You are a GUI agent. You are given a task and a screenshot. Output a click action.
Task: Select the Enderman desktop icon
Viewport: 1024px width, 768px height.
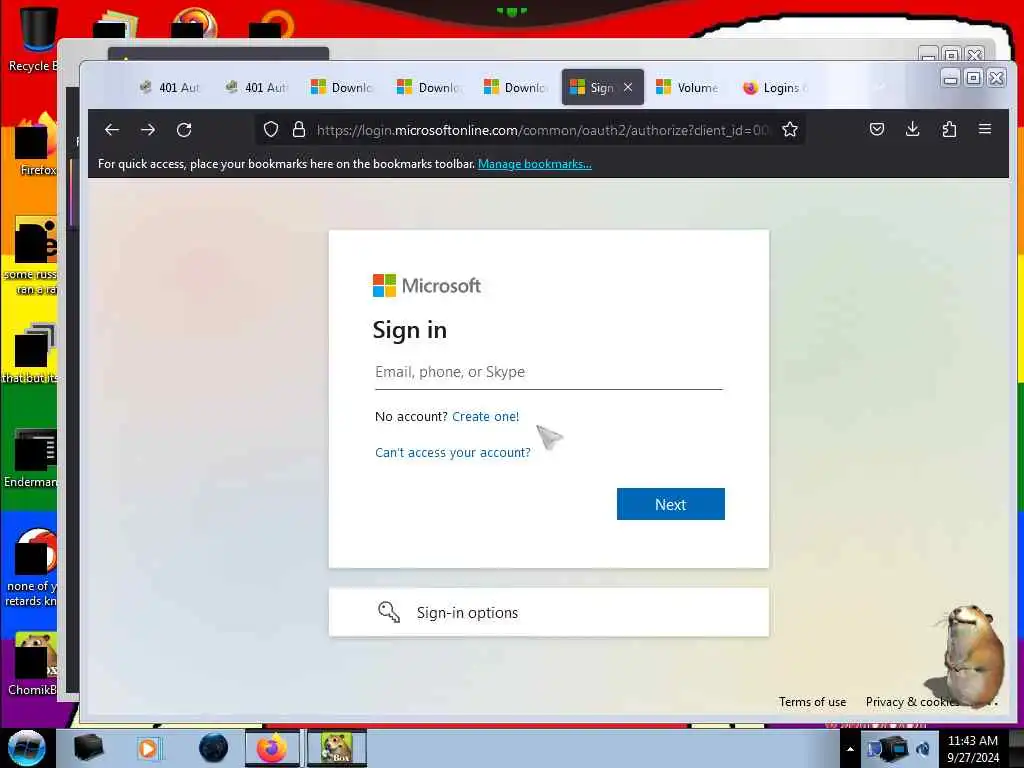[x=31, y=457]
